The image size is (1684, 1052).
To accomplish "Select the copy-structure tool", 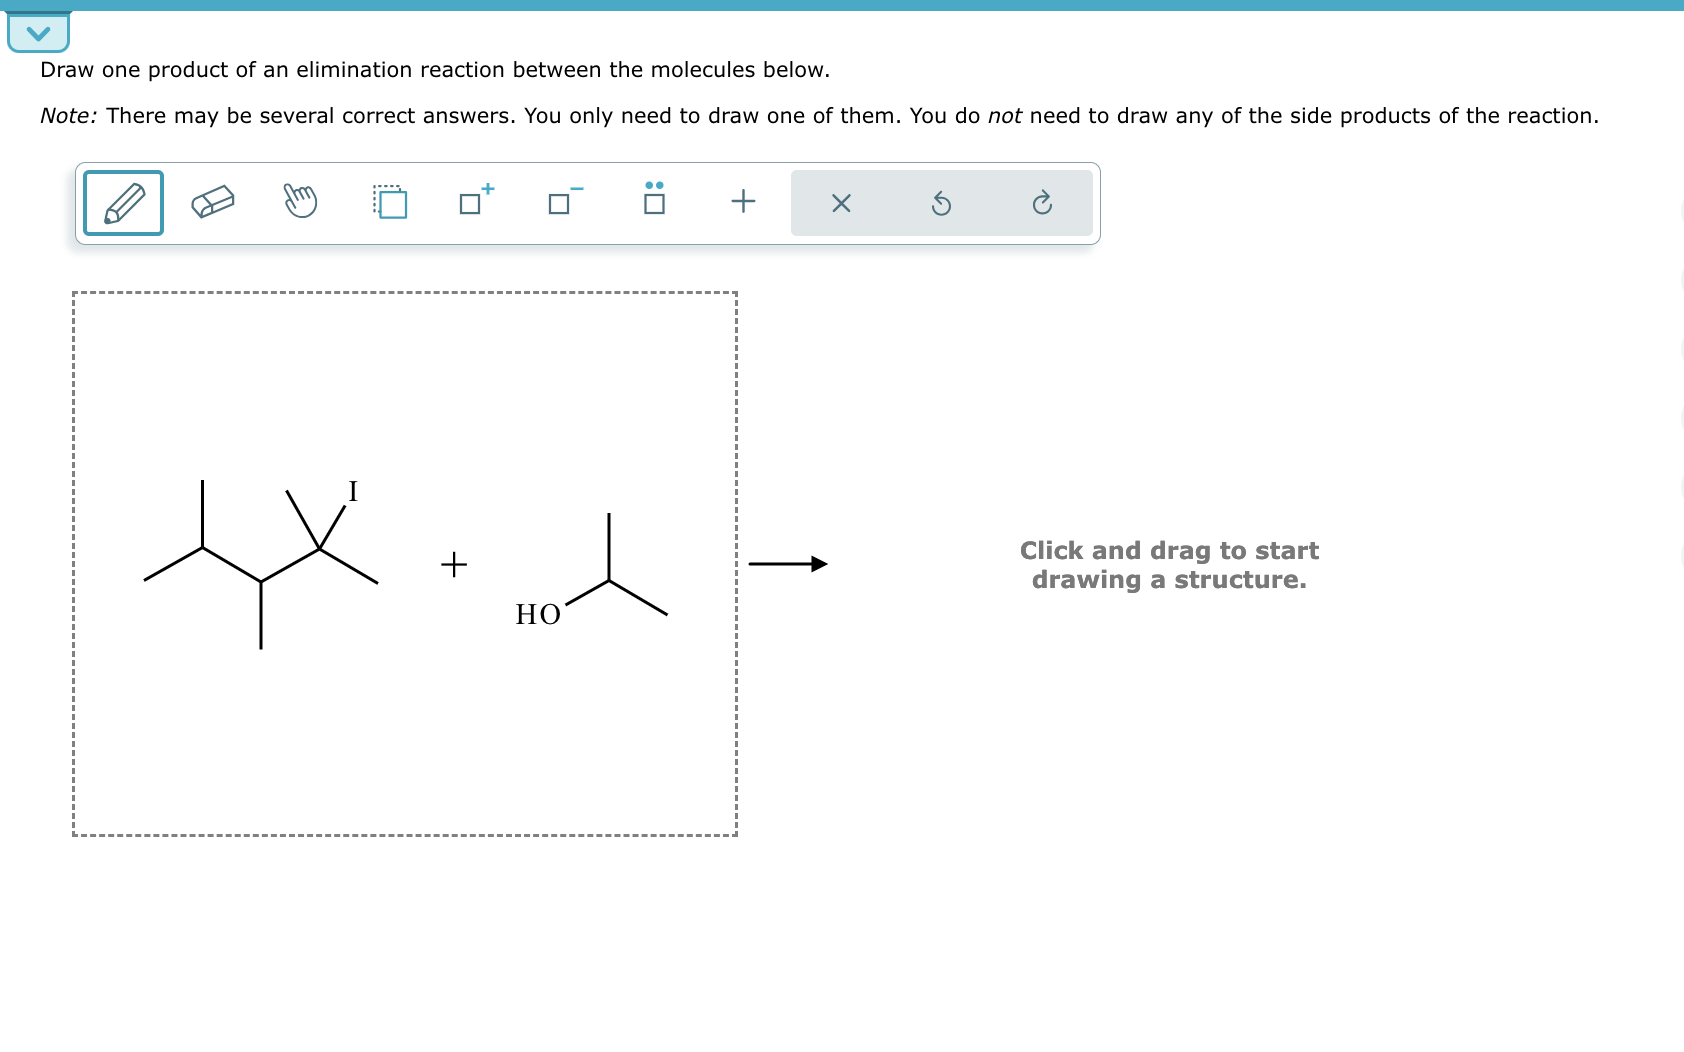I will tap(389, 203).
